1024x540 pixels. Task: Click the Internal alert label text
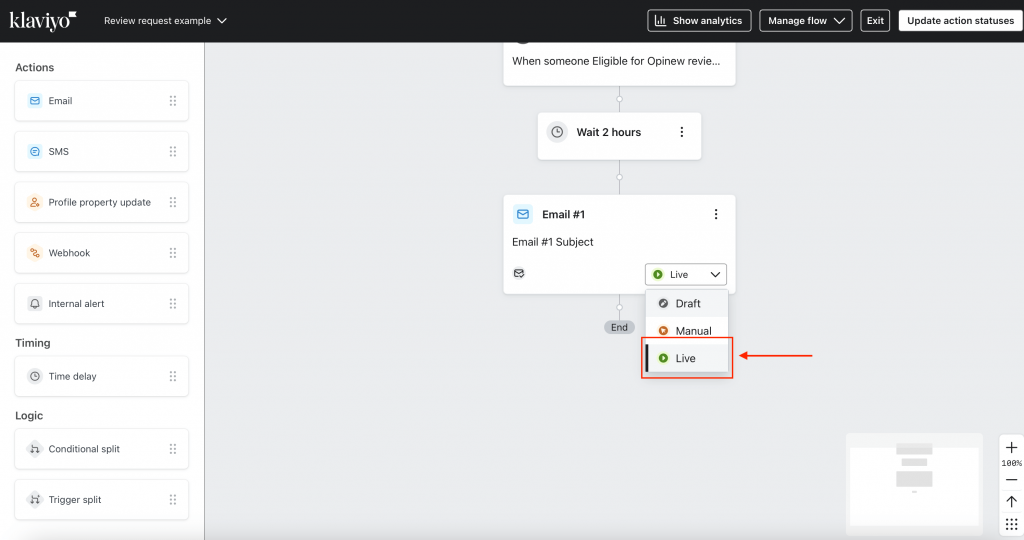[x=76, y=304]
